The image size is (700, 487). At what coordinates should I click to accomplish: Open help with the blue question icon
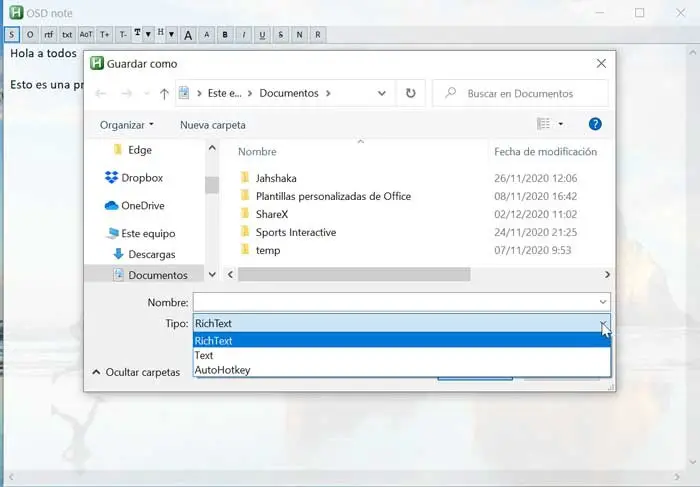pos(595,124)
